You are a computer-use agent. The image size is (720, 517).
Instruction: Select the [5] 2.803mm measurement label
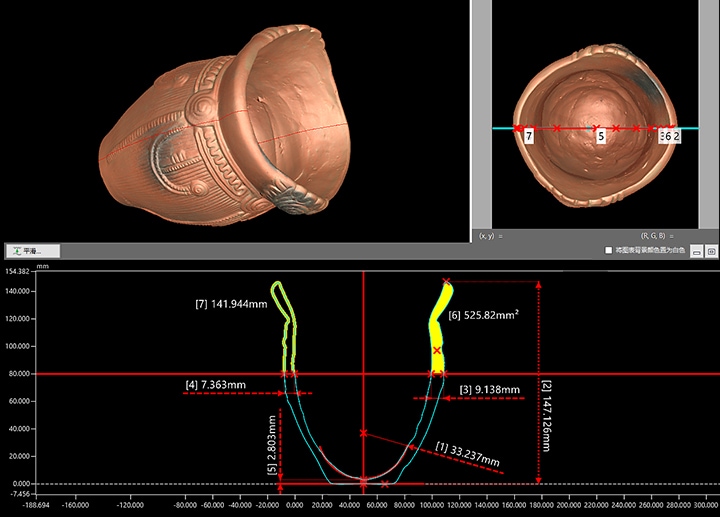click(272, 440)
